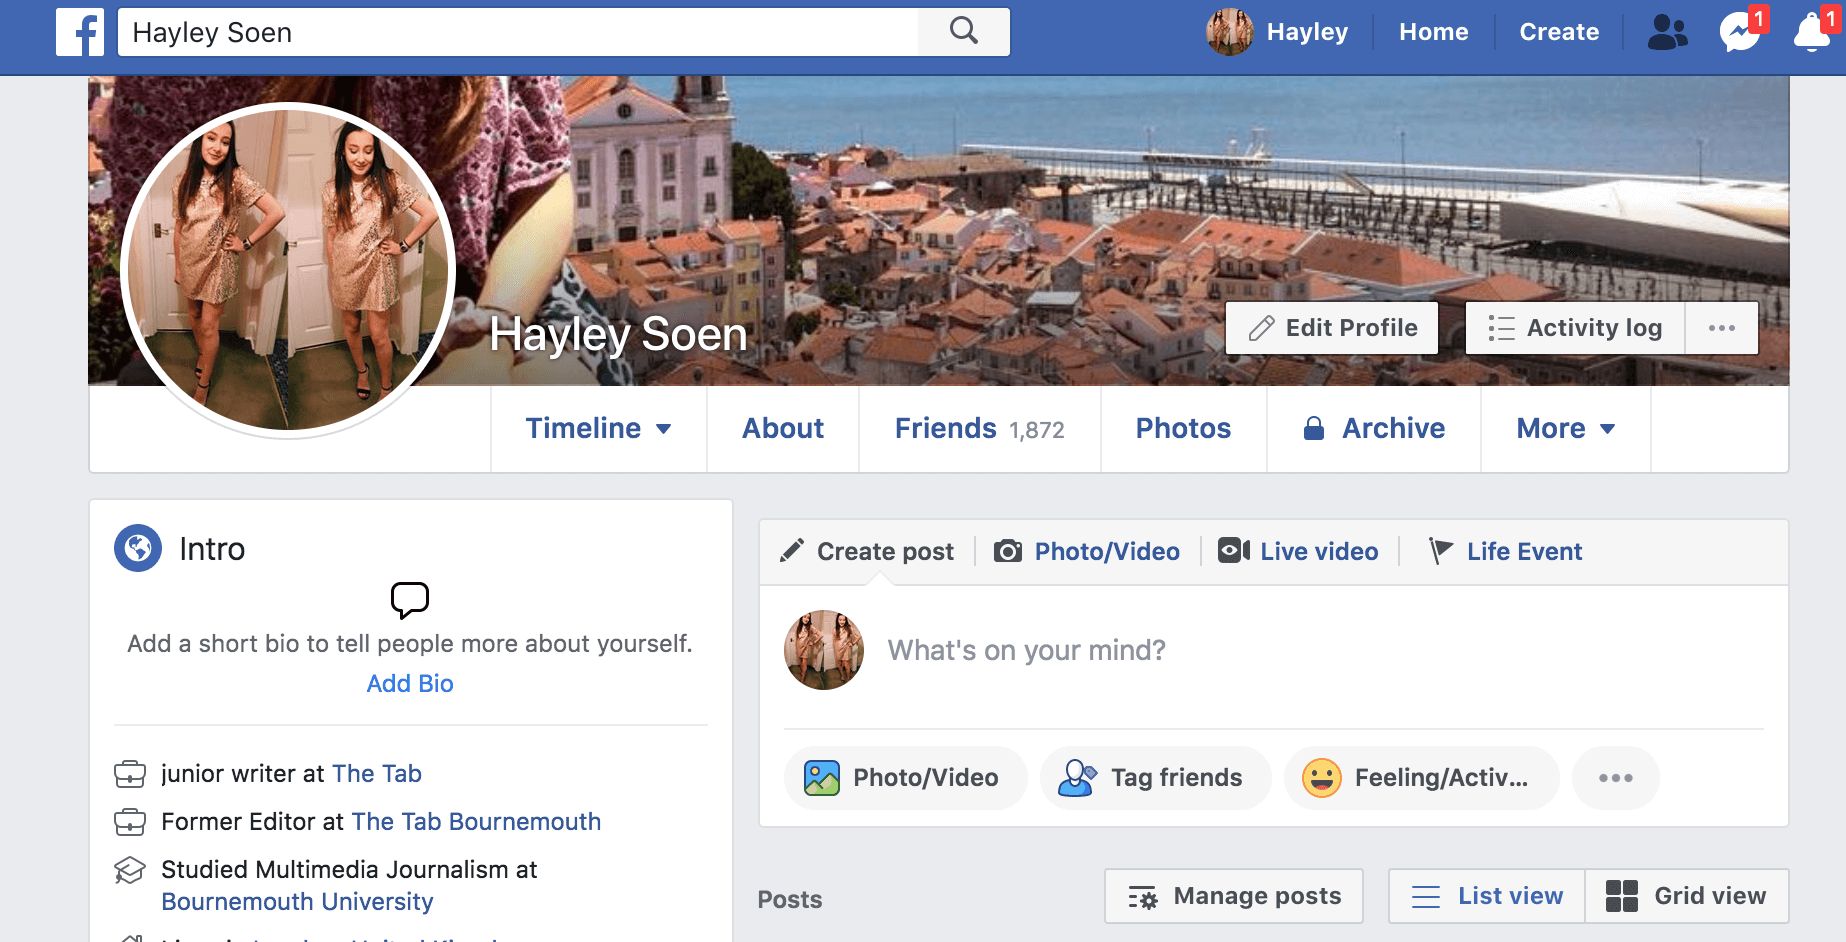Click the Facebook logo icon

coord(80,32)
